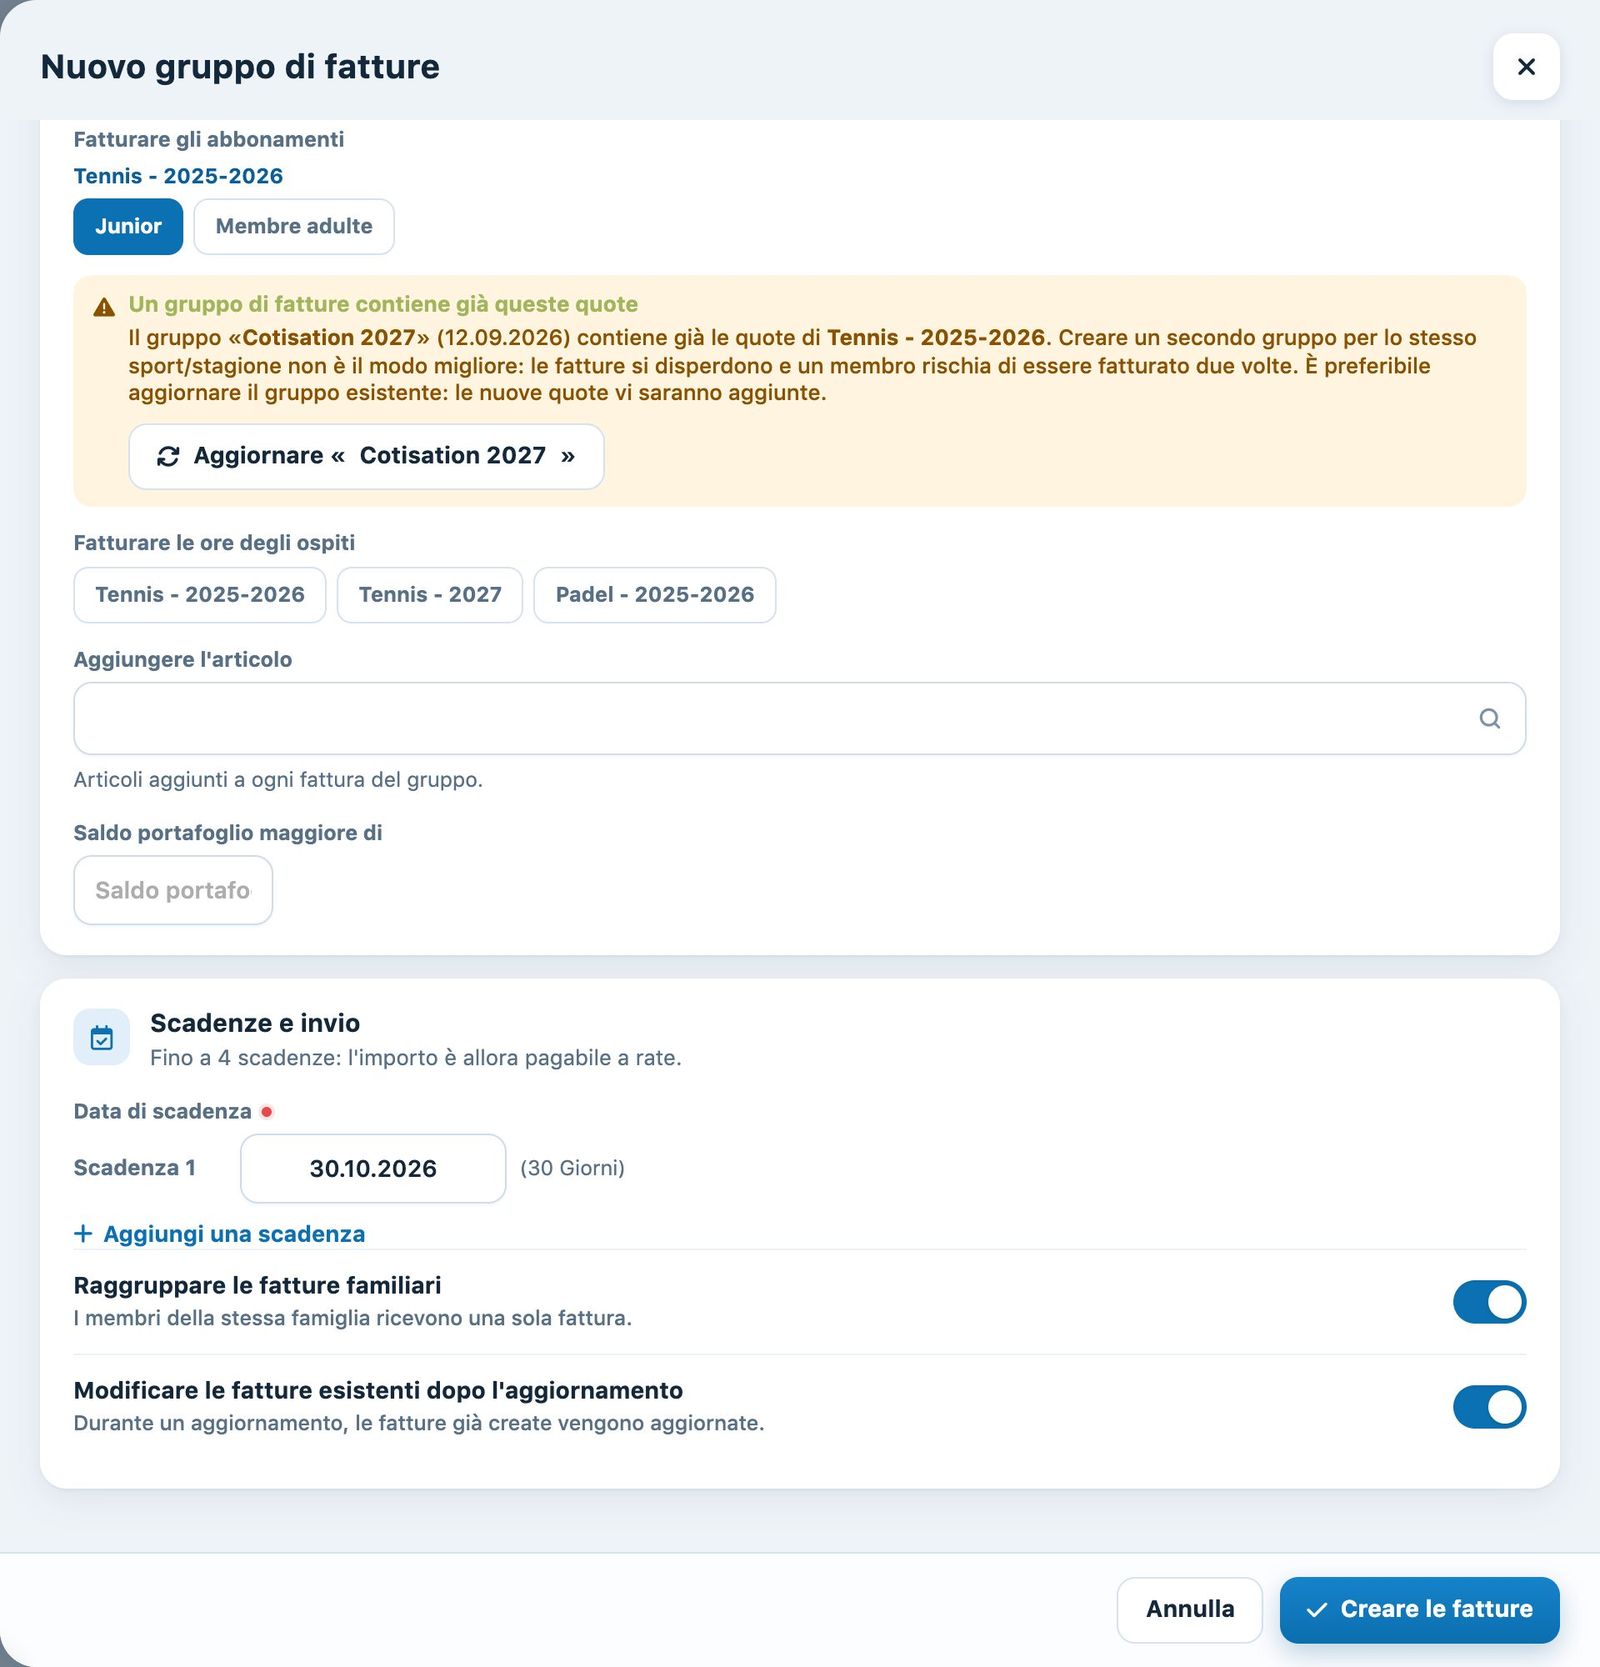Open the Scadenza 1 date picker field
Screen dimensions: 1600x1667
click(373, 1168)
